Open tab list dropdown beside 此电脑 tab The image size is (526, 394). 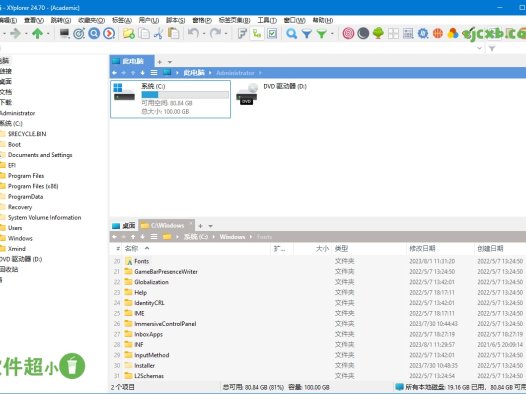[170, 62]
